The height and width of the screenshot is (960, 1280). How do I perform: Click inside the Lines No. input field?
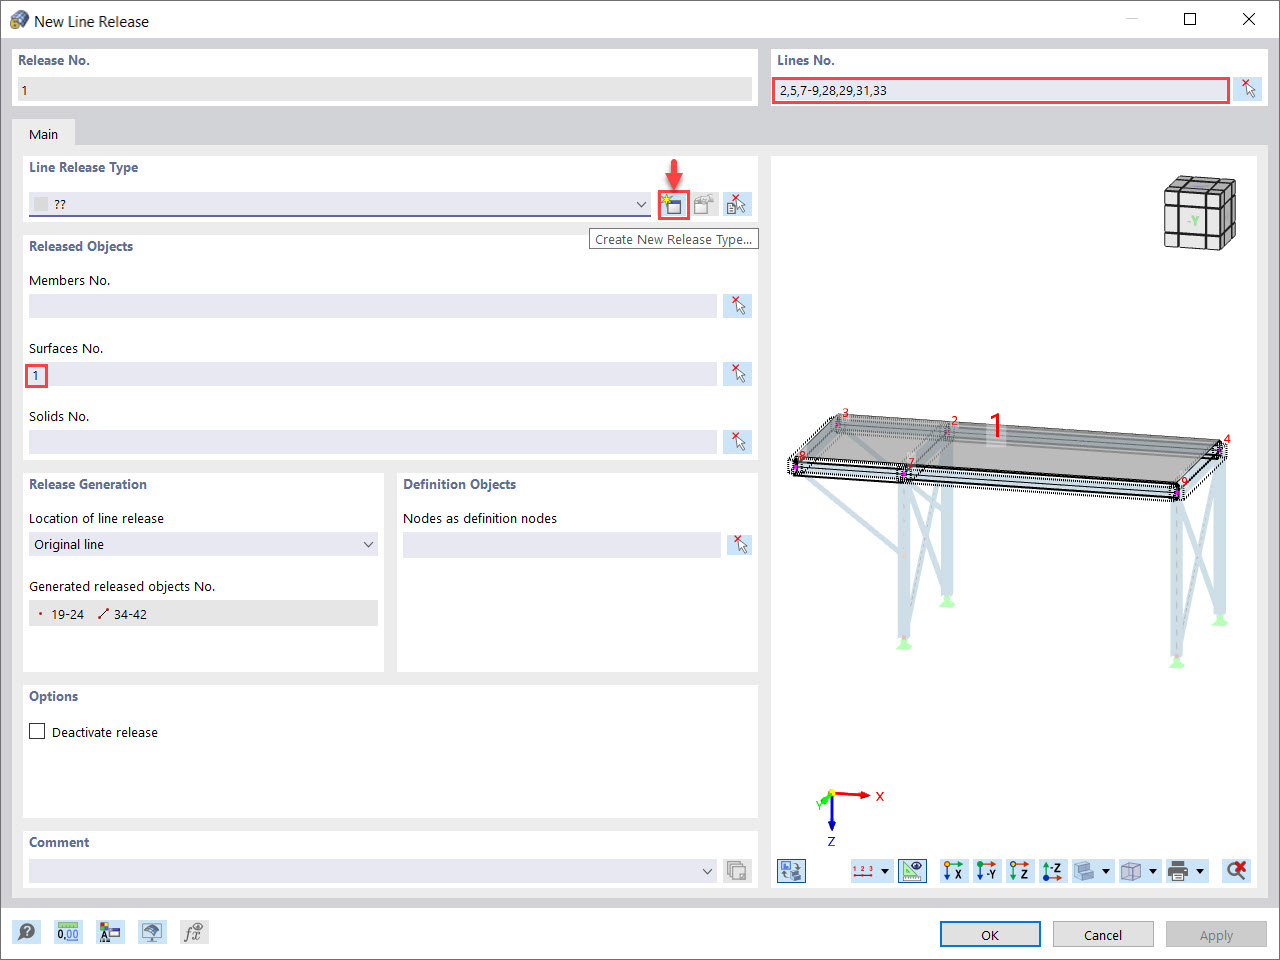pyautogui.click(x=1000, y=89)
